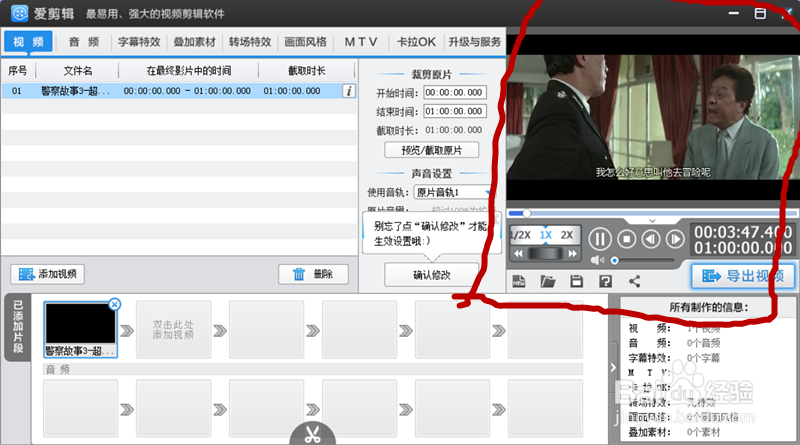Image resolution: width=800 pixels, height=445 pixels.
Task: Click the 在最终影片中的时间 column header
Action: (x=189, y=70)
